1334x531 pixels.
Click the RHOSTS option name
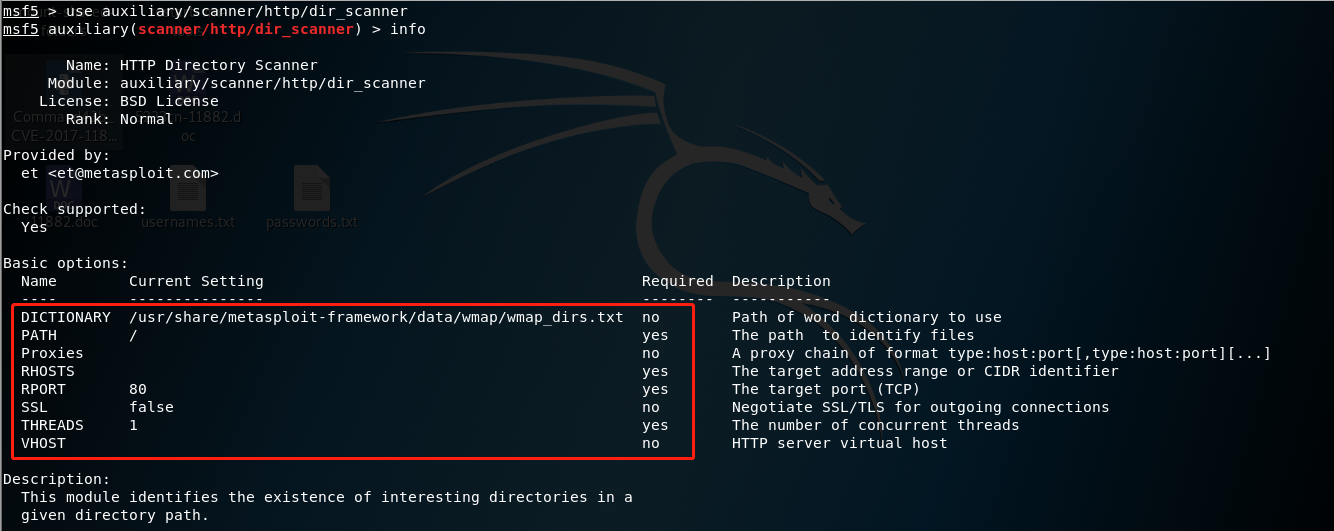tap(48, 371)
